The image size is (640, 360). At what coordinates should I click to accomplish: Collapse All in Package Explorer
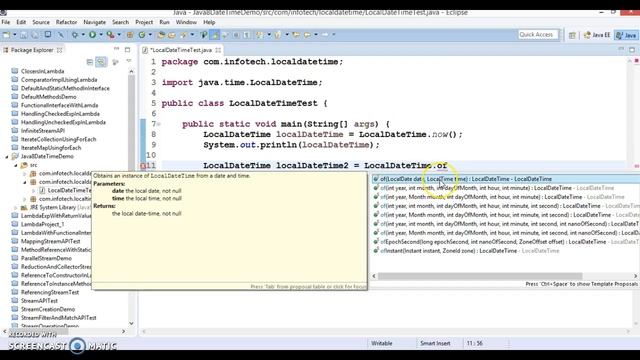(90, 62)
